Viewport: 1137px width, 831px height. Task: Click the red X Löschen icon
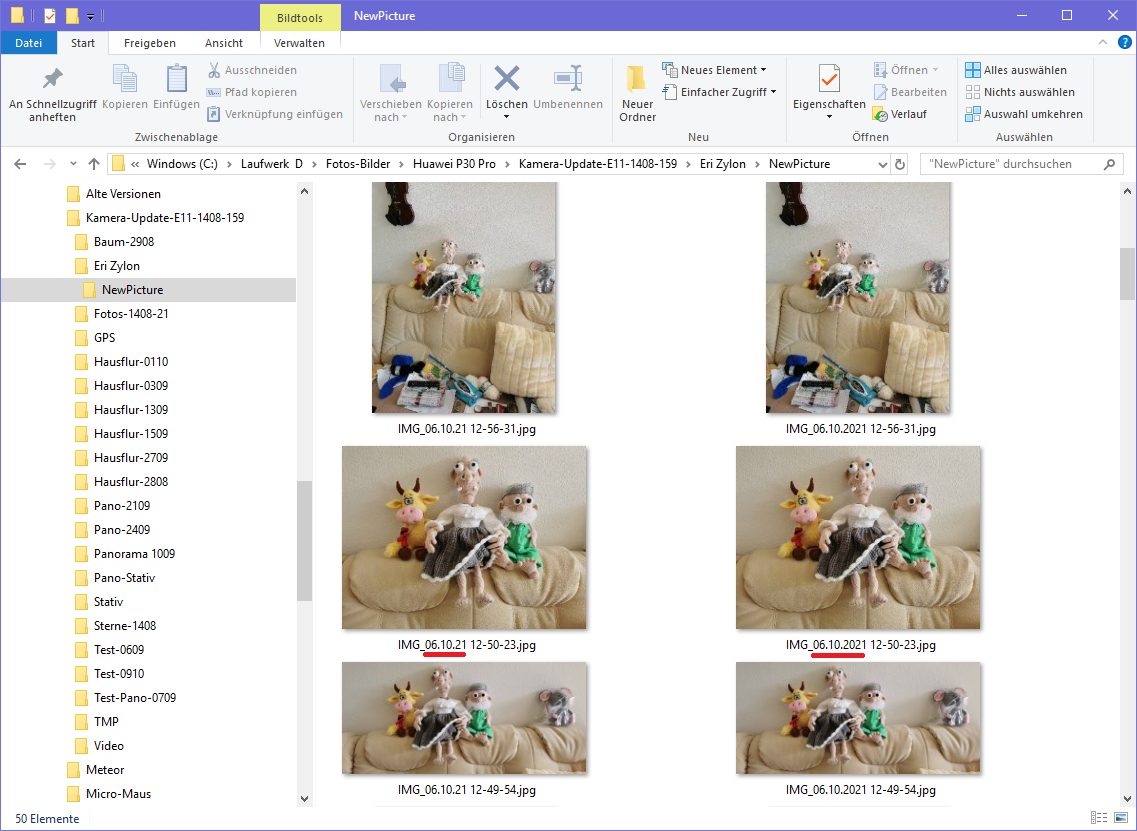coord(507,78)
